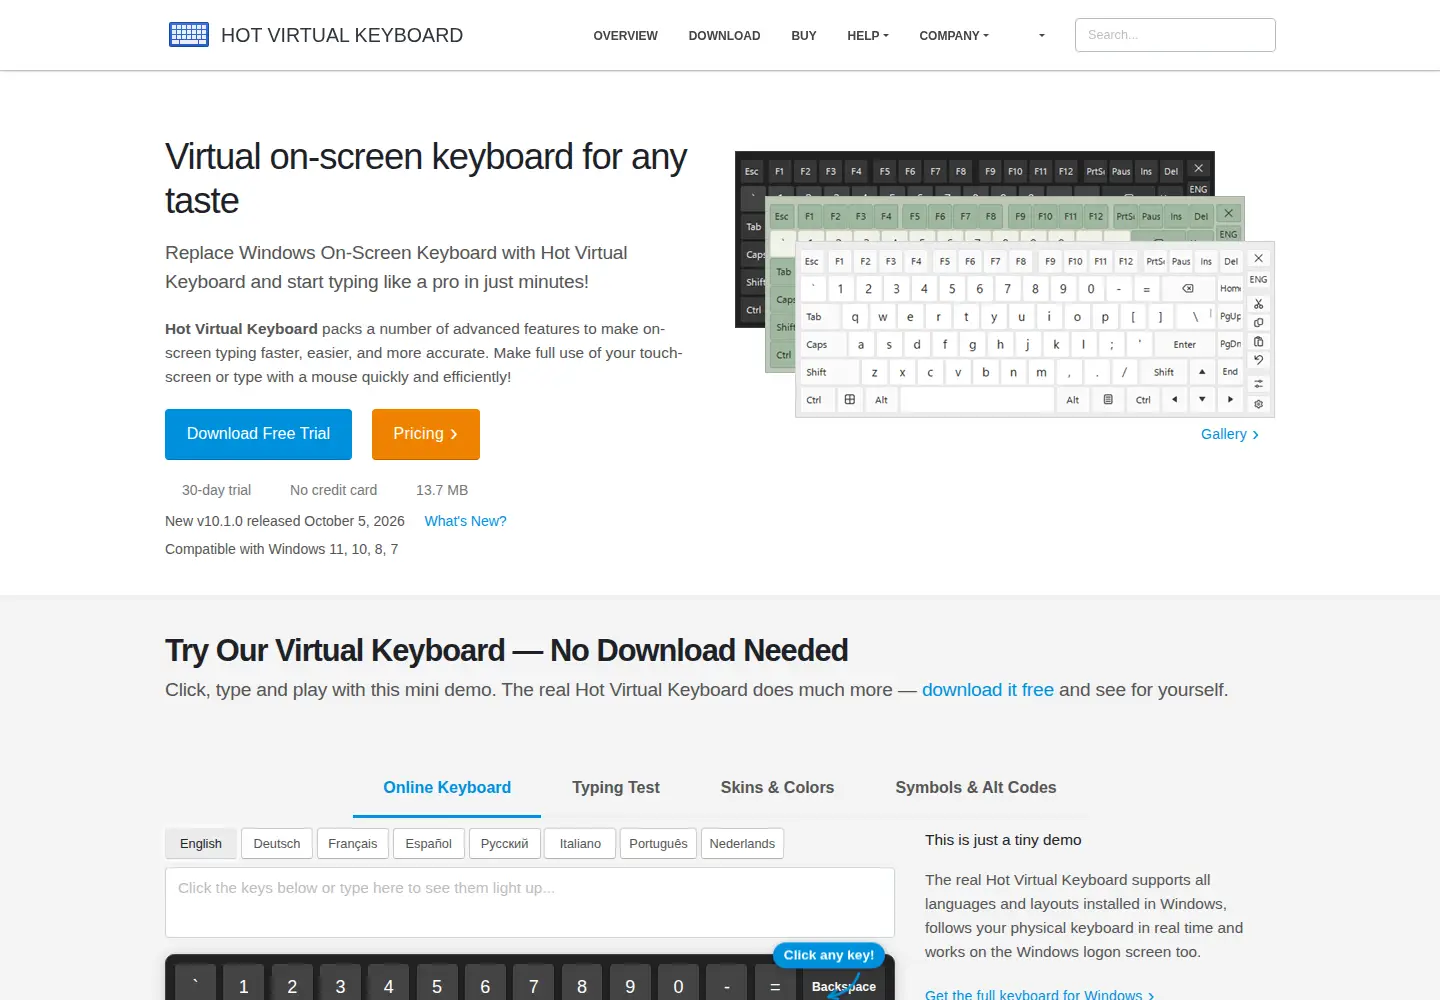Open the Symbols & Alt Codes tab
Image resolution: width=1440 pixels, height=1000 pixels.
pos(976,788)
